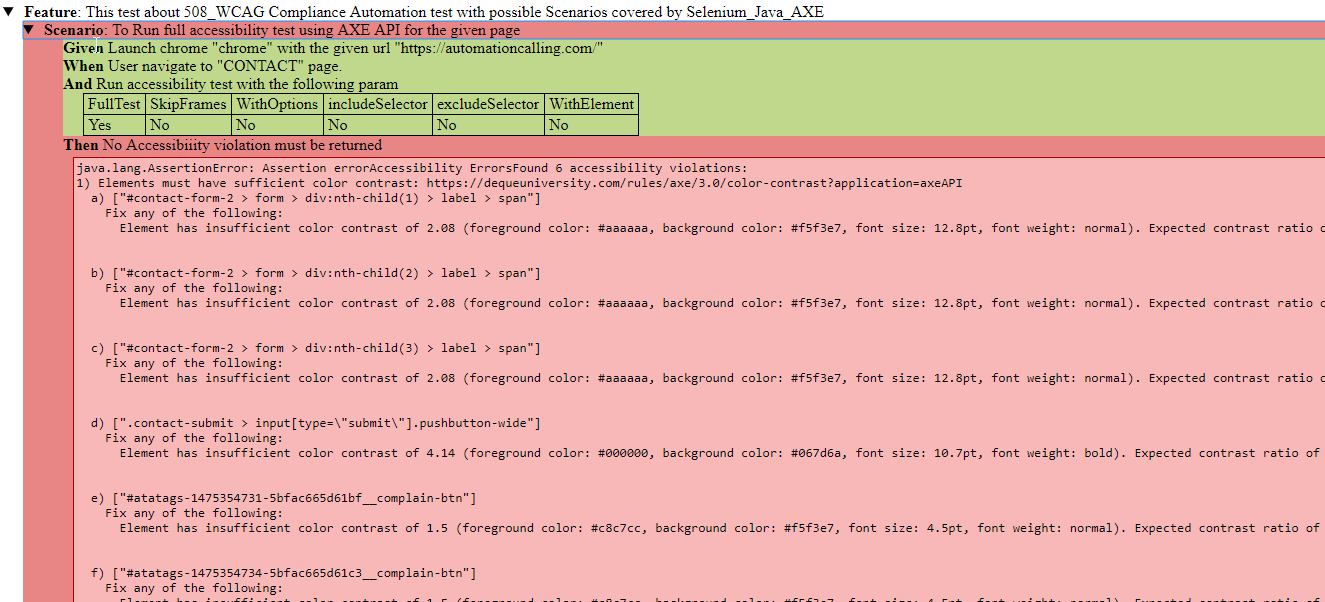1325x602 pixels.
Task: Click the java.lang.AssertionError message line
Action: click(x=411, y=168)
